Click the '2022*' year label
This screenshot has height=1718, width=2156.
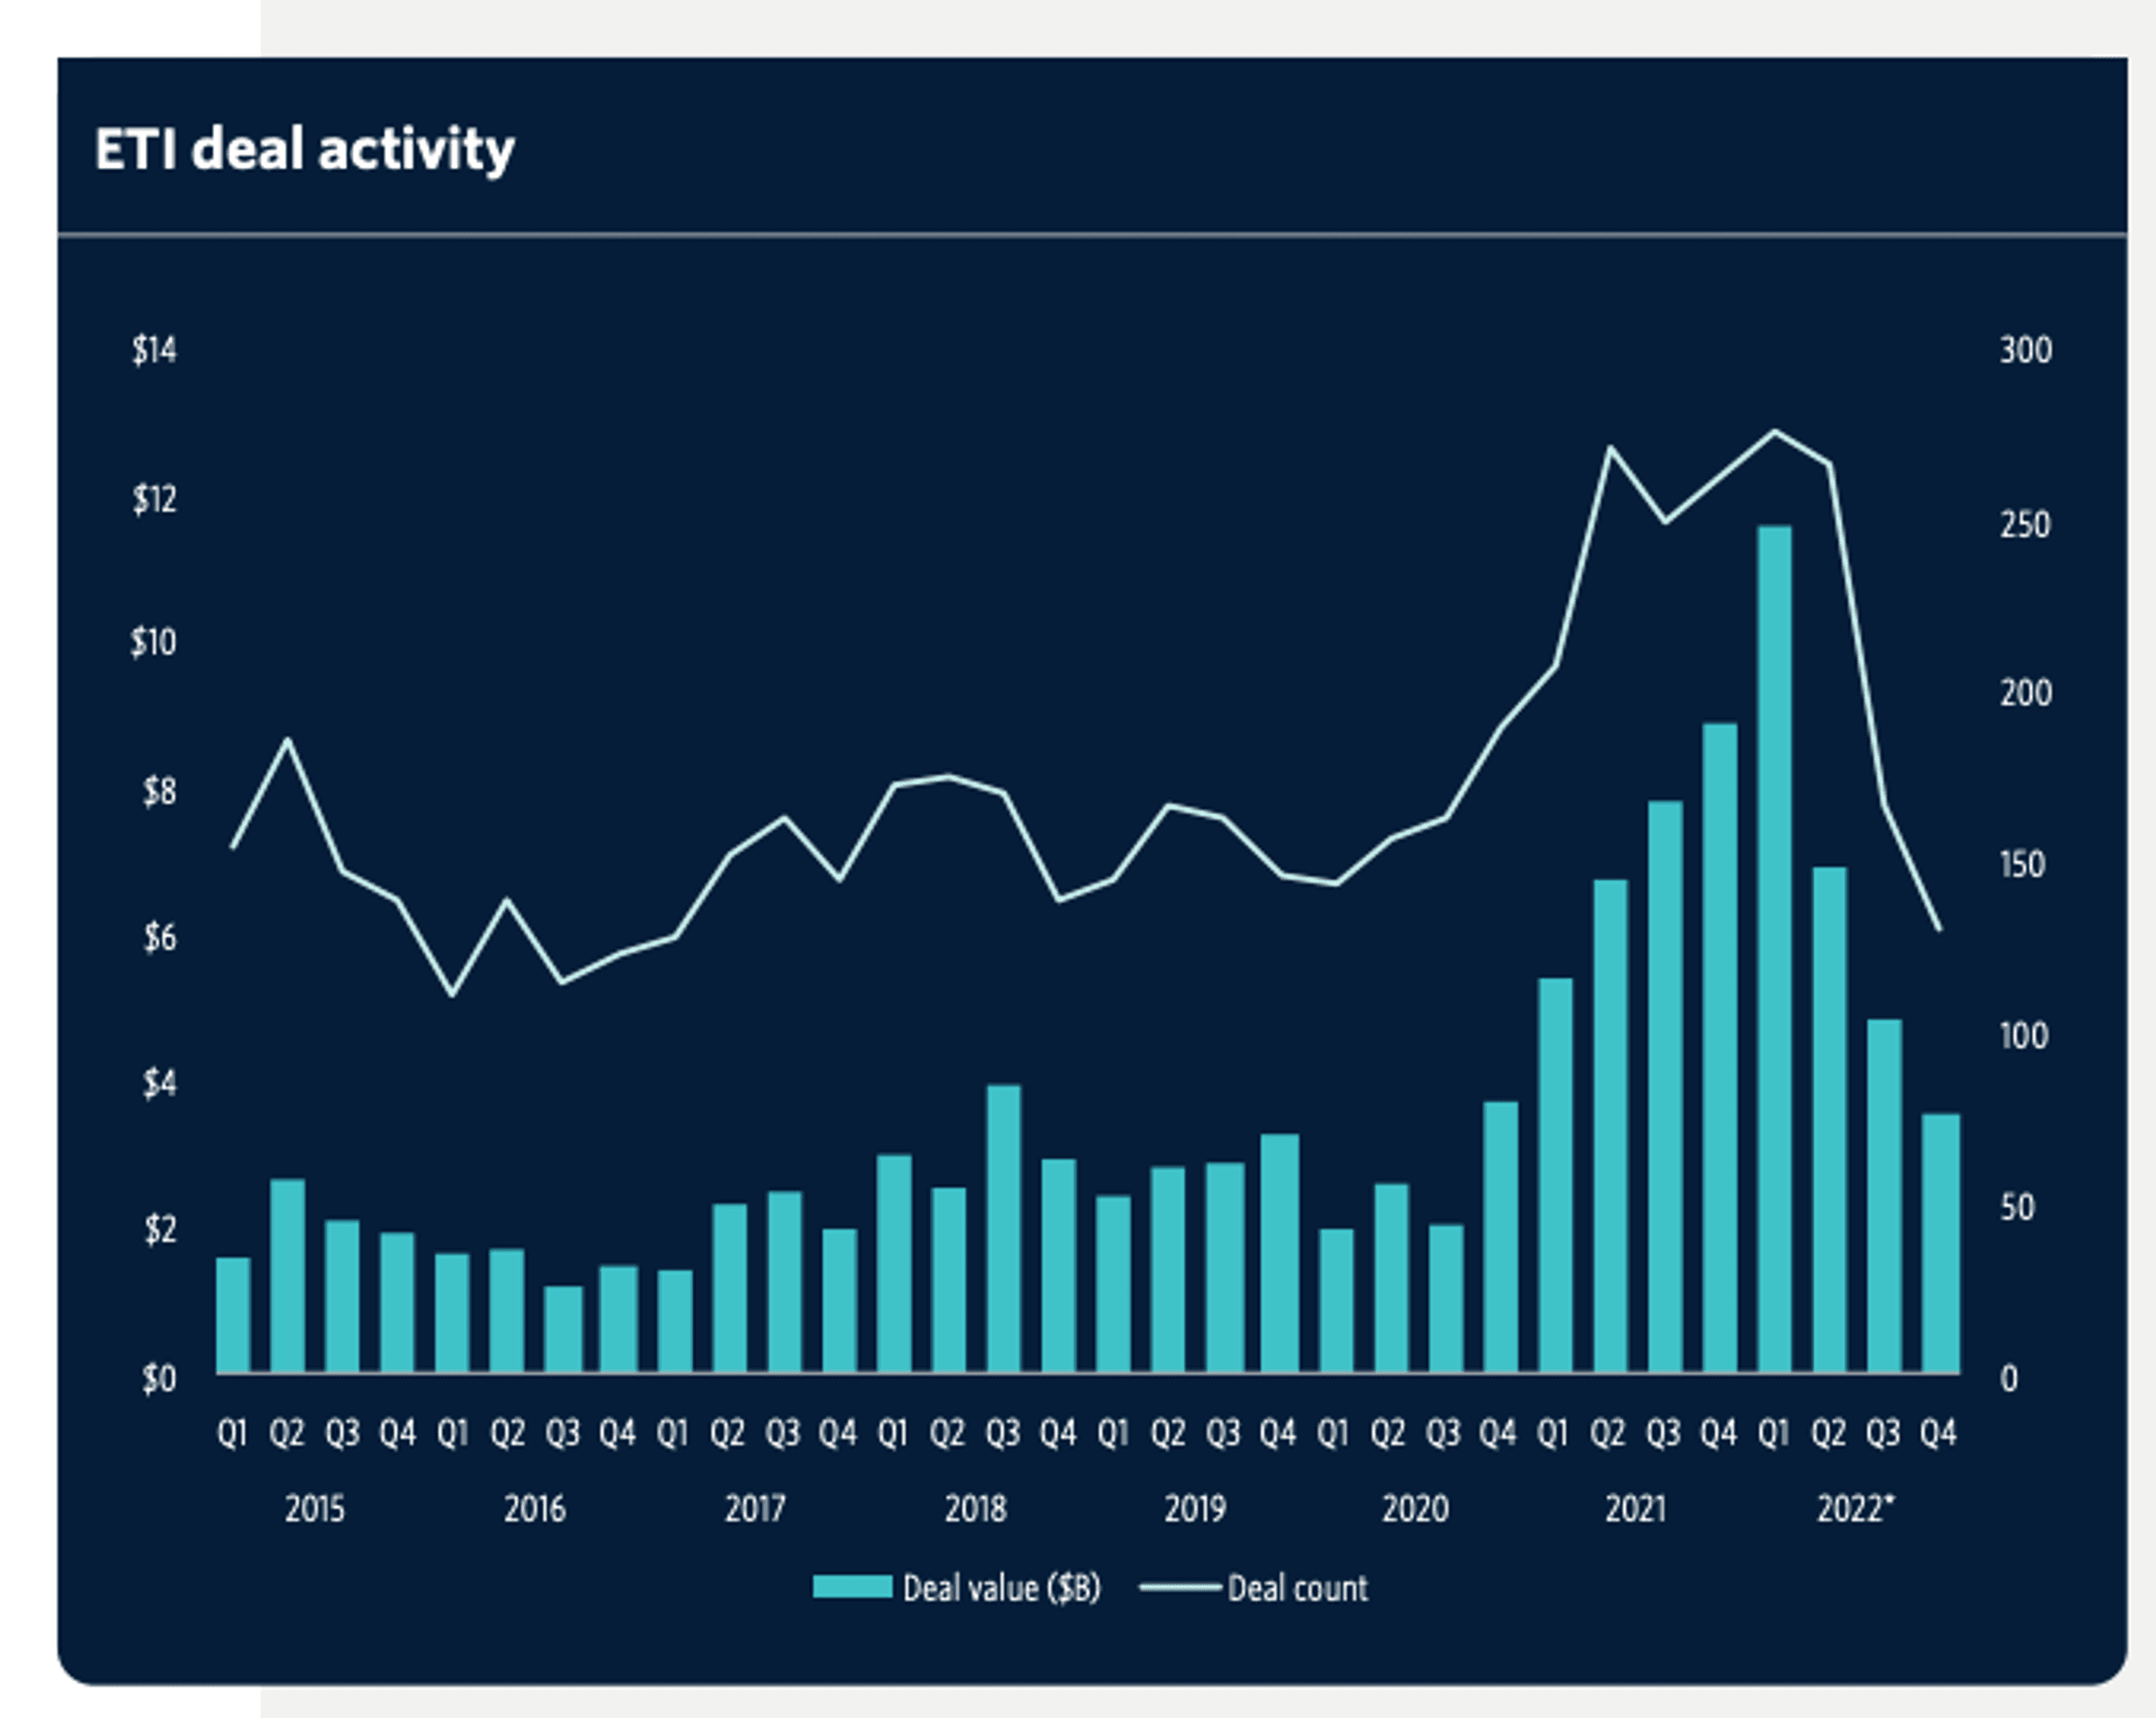click(1855, 1508)
